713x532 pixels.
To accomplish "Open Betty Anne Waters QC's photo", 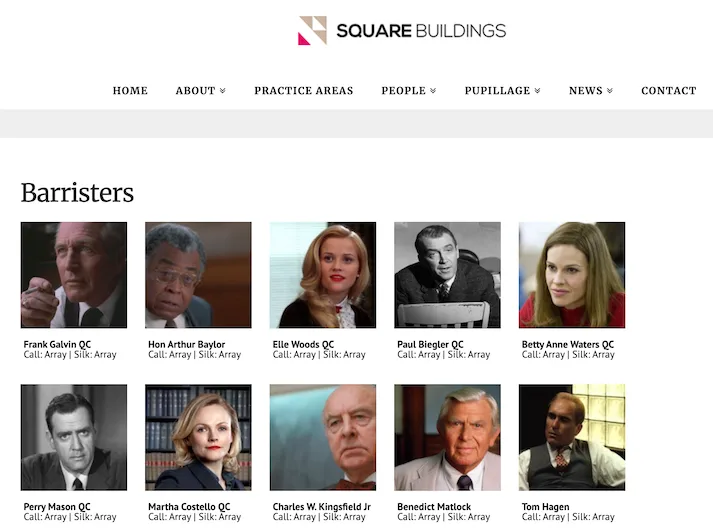I will 572,275.
